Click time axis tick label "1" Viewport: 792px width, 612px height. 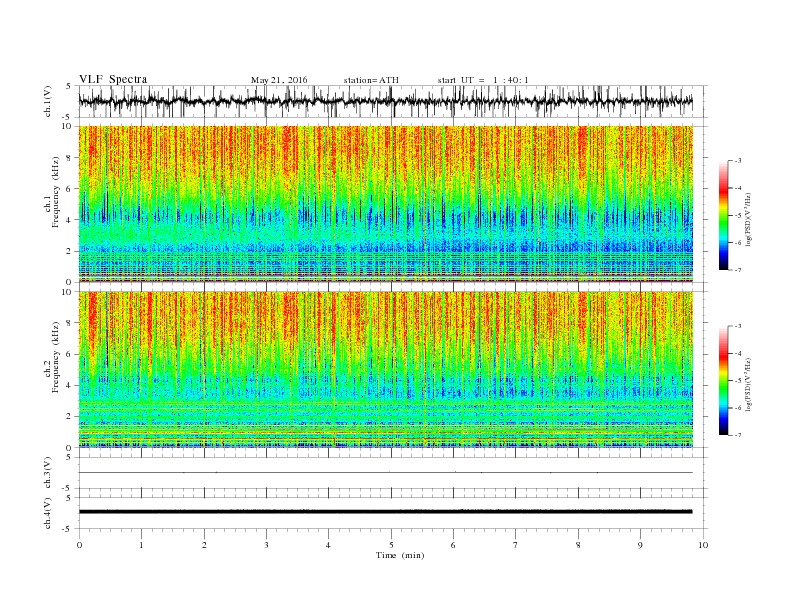141,545
